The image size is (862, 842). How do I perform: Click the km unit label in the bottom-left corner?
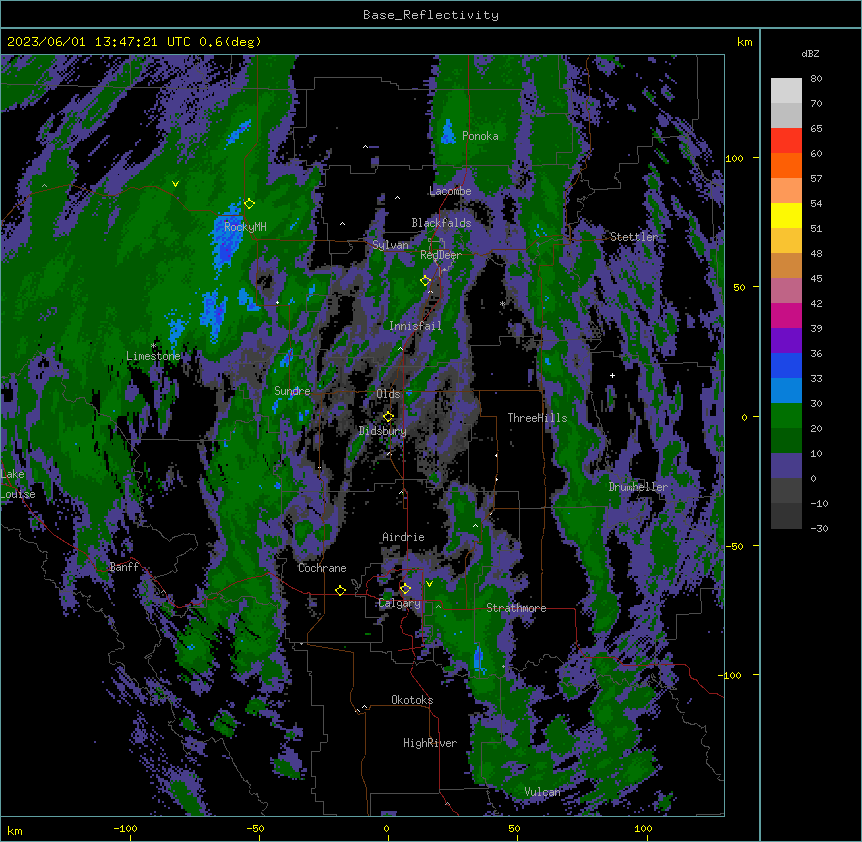(15, 830)
